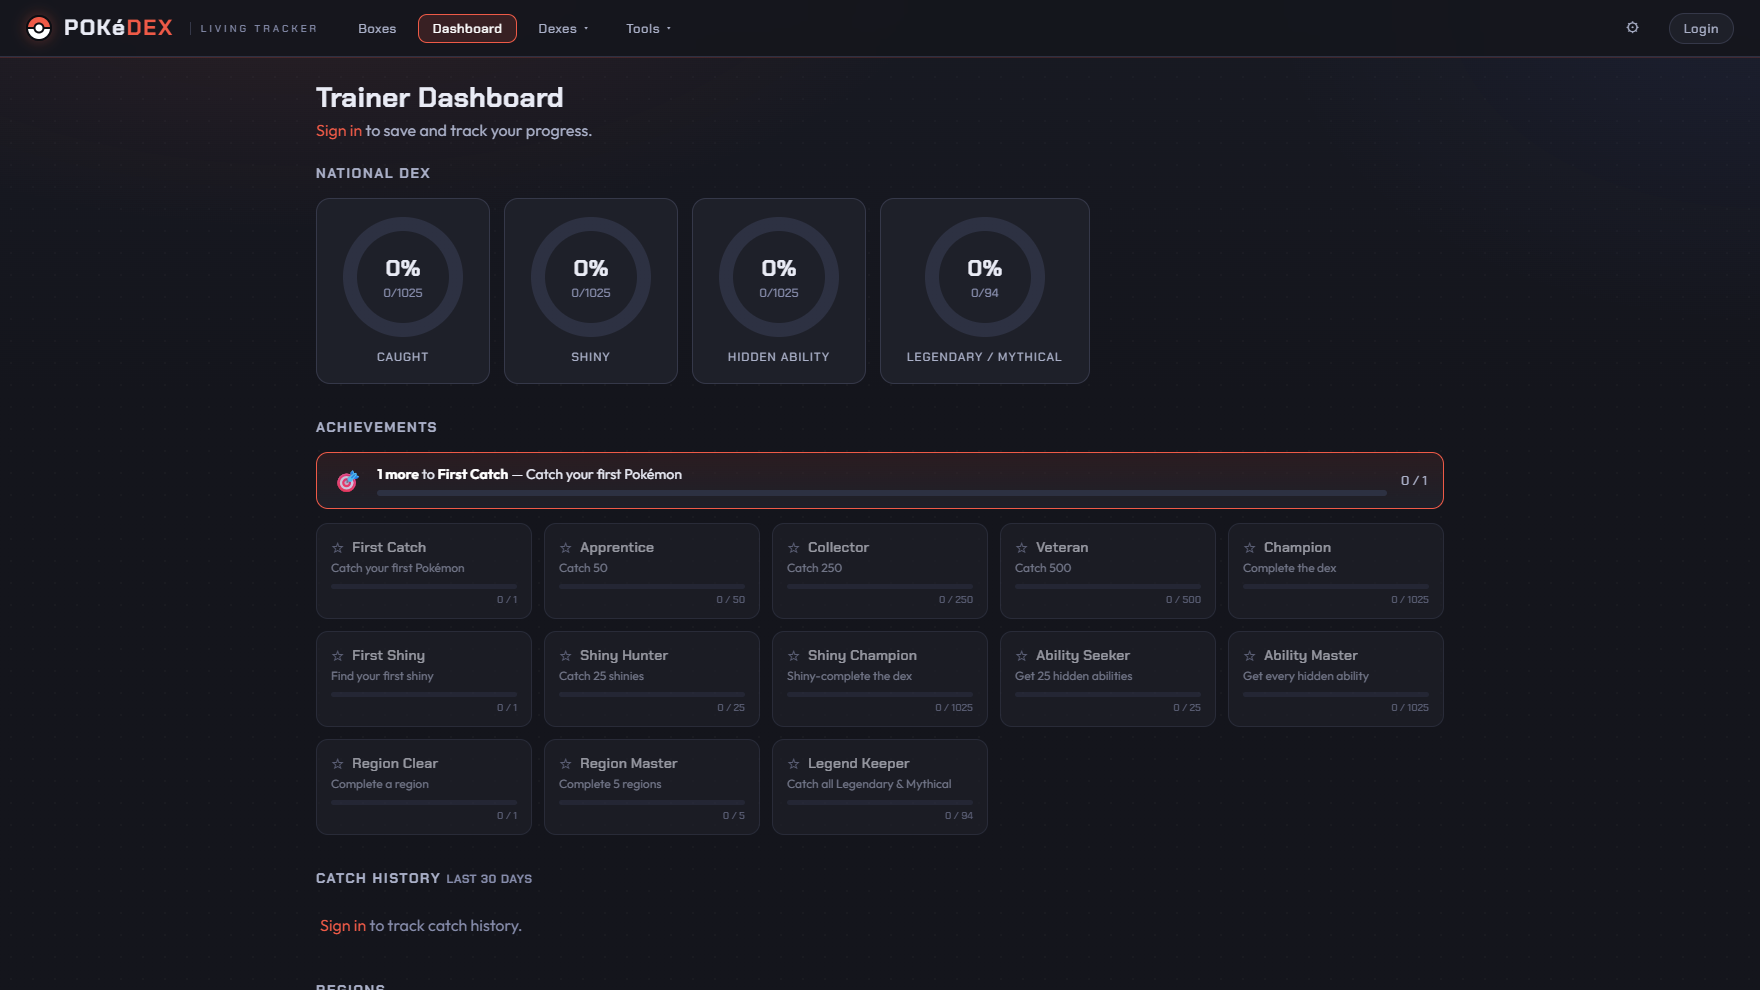Click the '0/94' text in Legendary ring
This screenshot has height=990, width=1760.
985,293
